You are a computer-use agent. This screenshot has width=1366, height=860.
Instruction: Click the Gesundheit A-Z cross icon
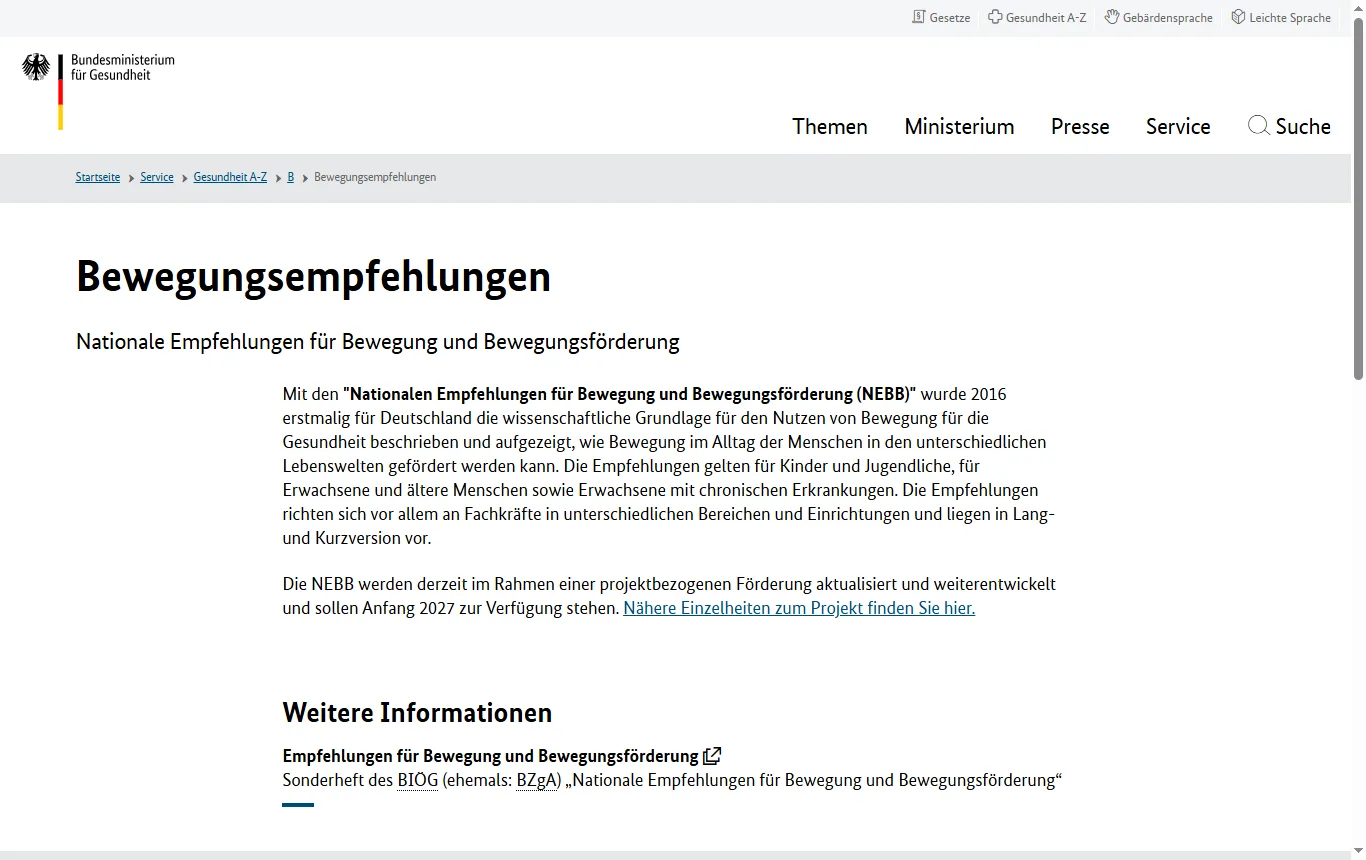coord(995,17)
